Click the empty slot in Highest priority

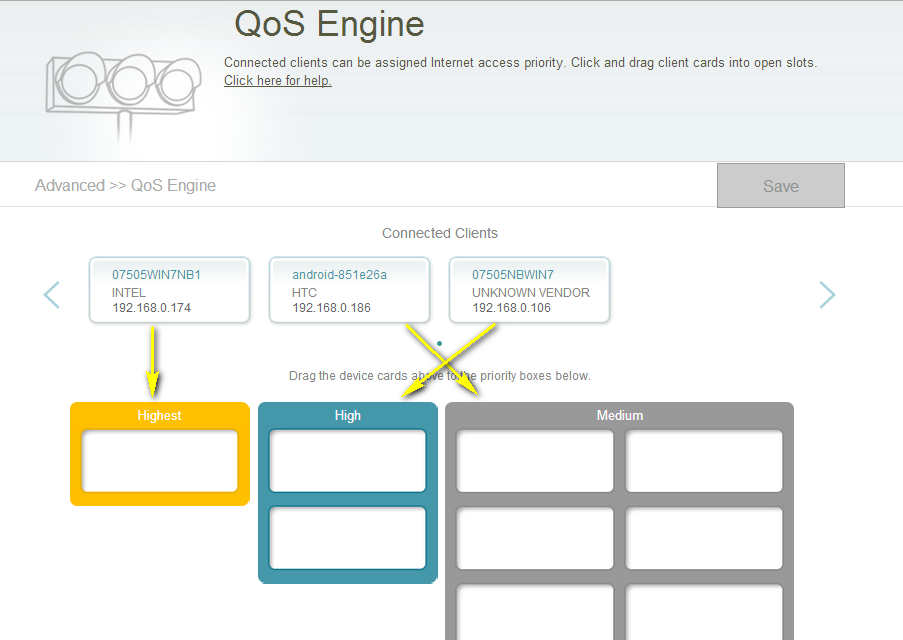159,461
